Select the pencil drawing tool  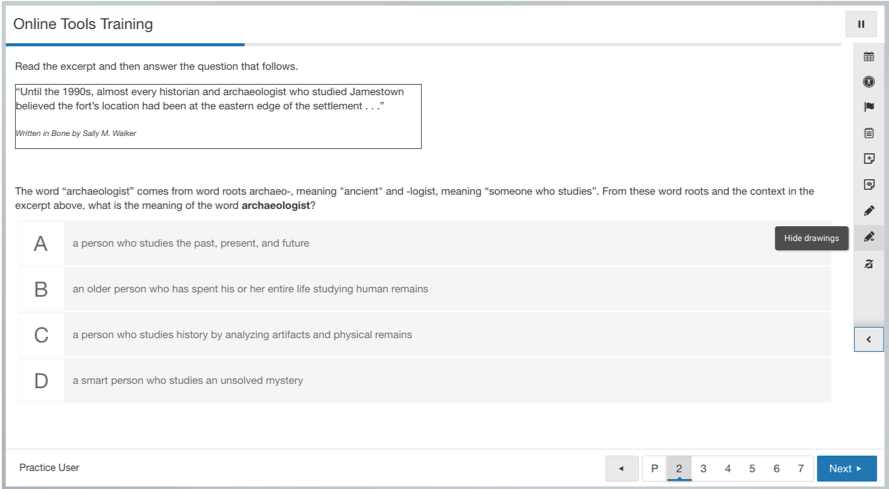pos(869,211)
